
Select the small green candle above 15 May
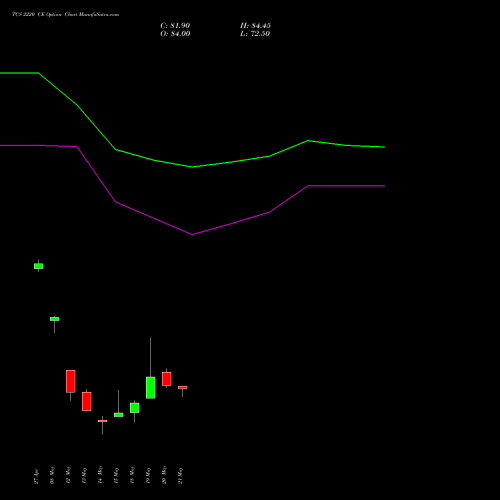point(119,415)
